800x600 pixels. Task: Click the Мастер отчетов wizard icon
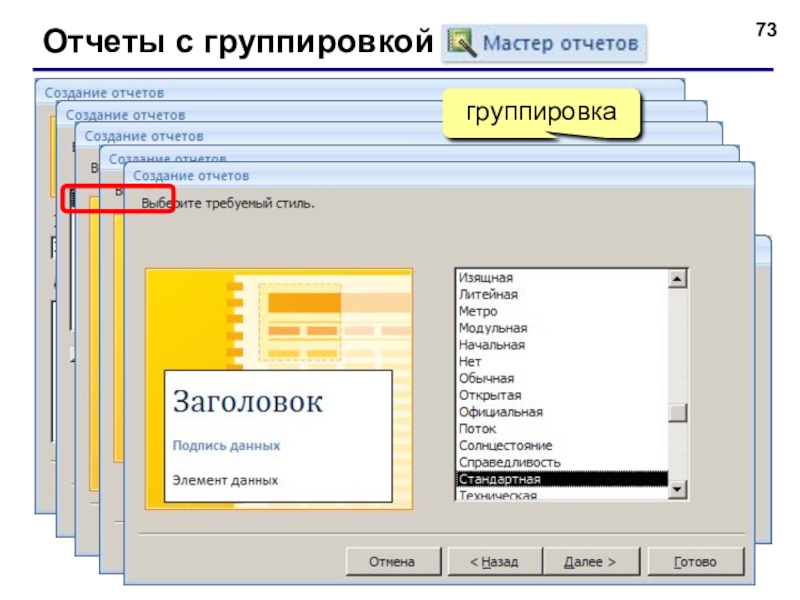pyautogui.click(x=462, y=43)
